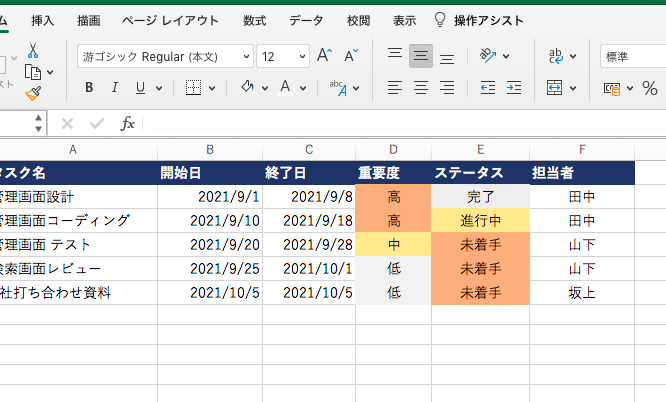Viewport: 666px width, 402px height.
Task: Select orange 高 cell for 2021/9/8
Action: coord(393,196)
